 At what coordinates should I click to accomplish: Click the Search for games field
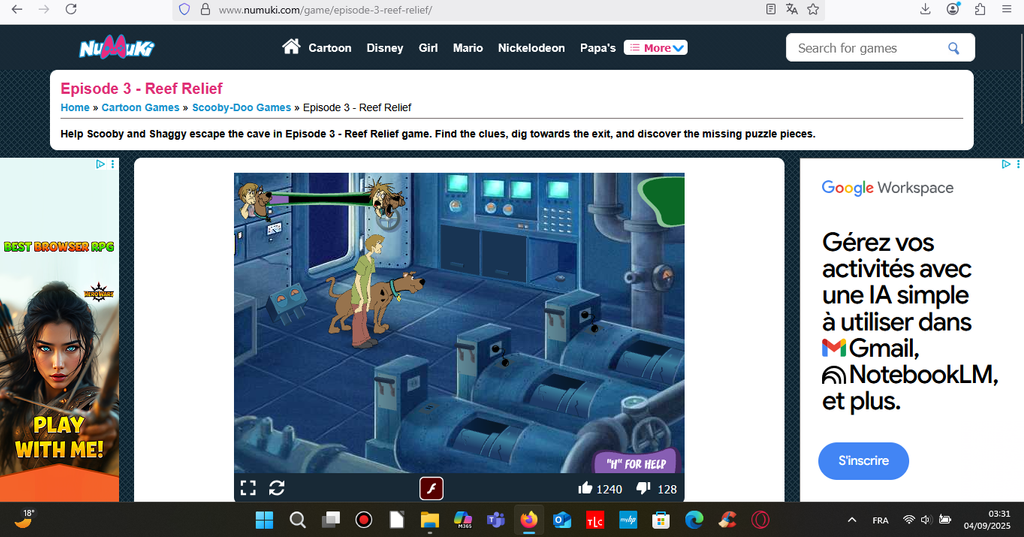click(x=866, y=48)
